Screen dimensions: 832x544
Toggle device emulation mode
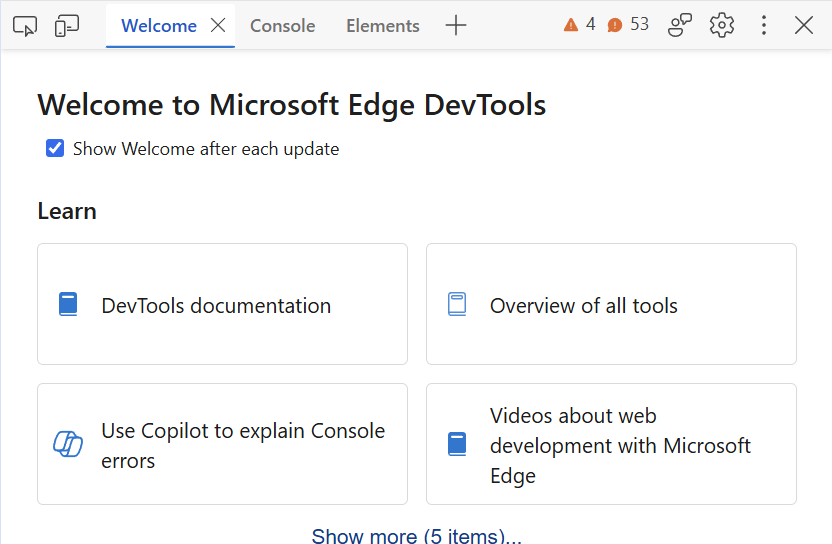(67, 25)
